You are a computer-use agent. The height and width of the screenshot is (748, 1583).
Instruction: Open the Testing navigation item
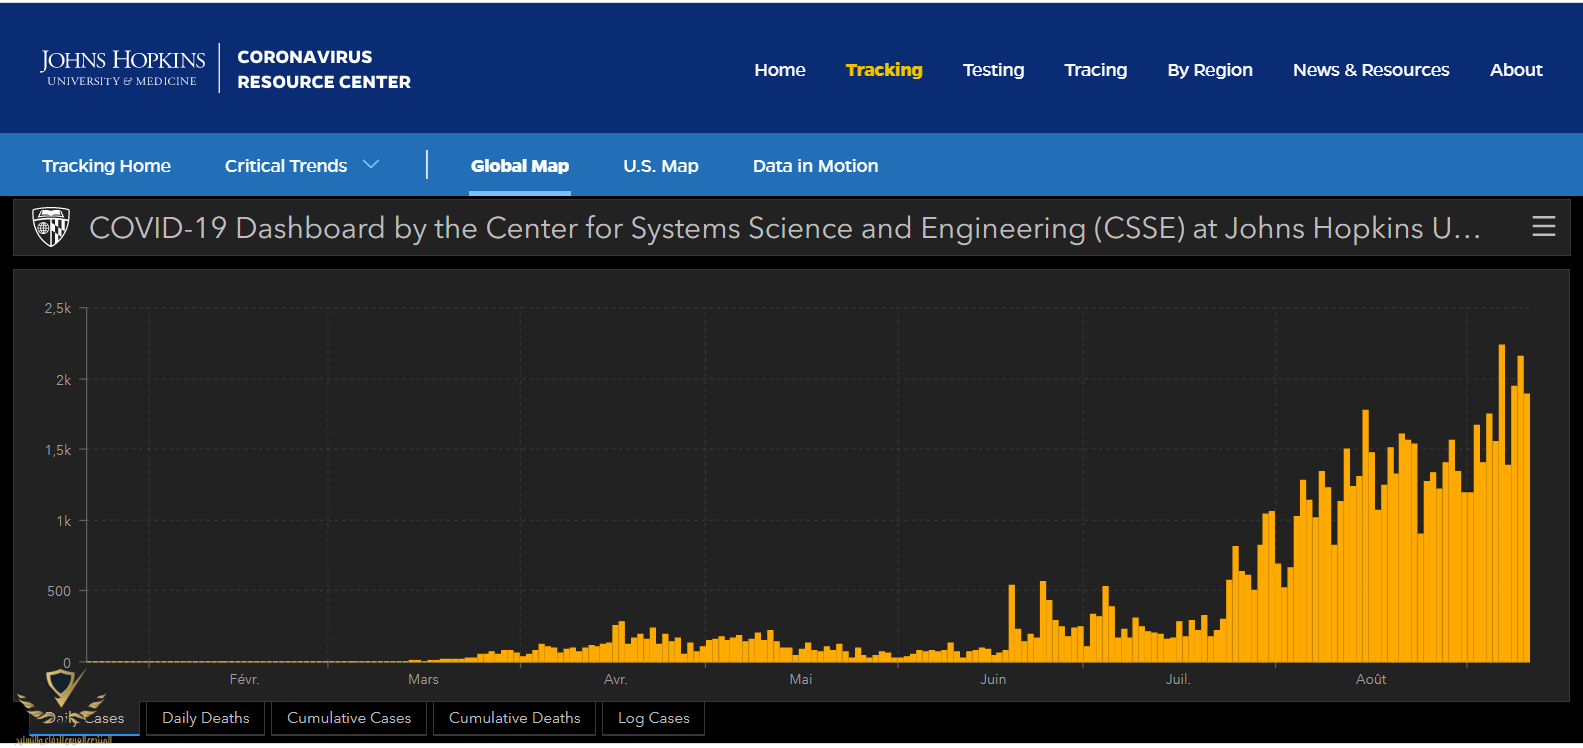click(993, 70)
